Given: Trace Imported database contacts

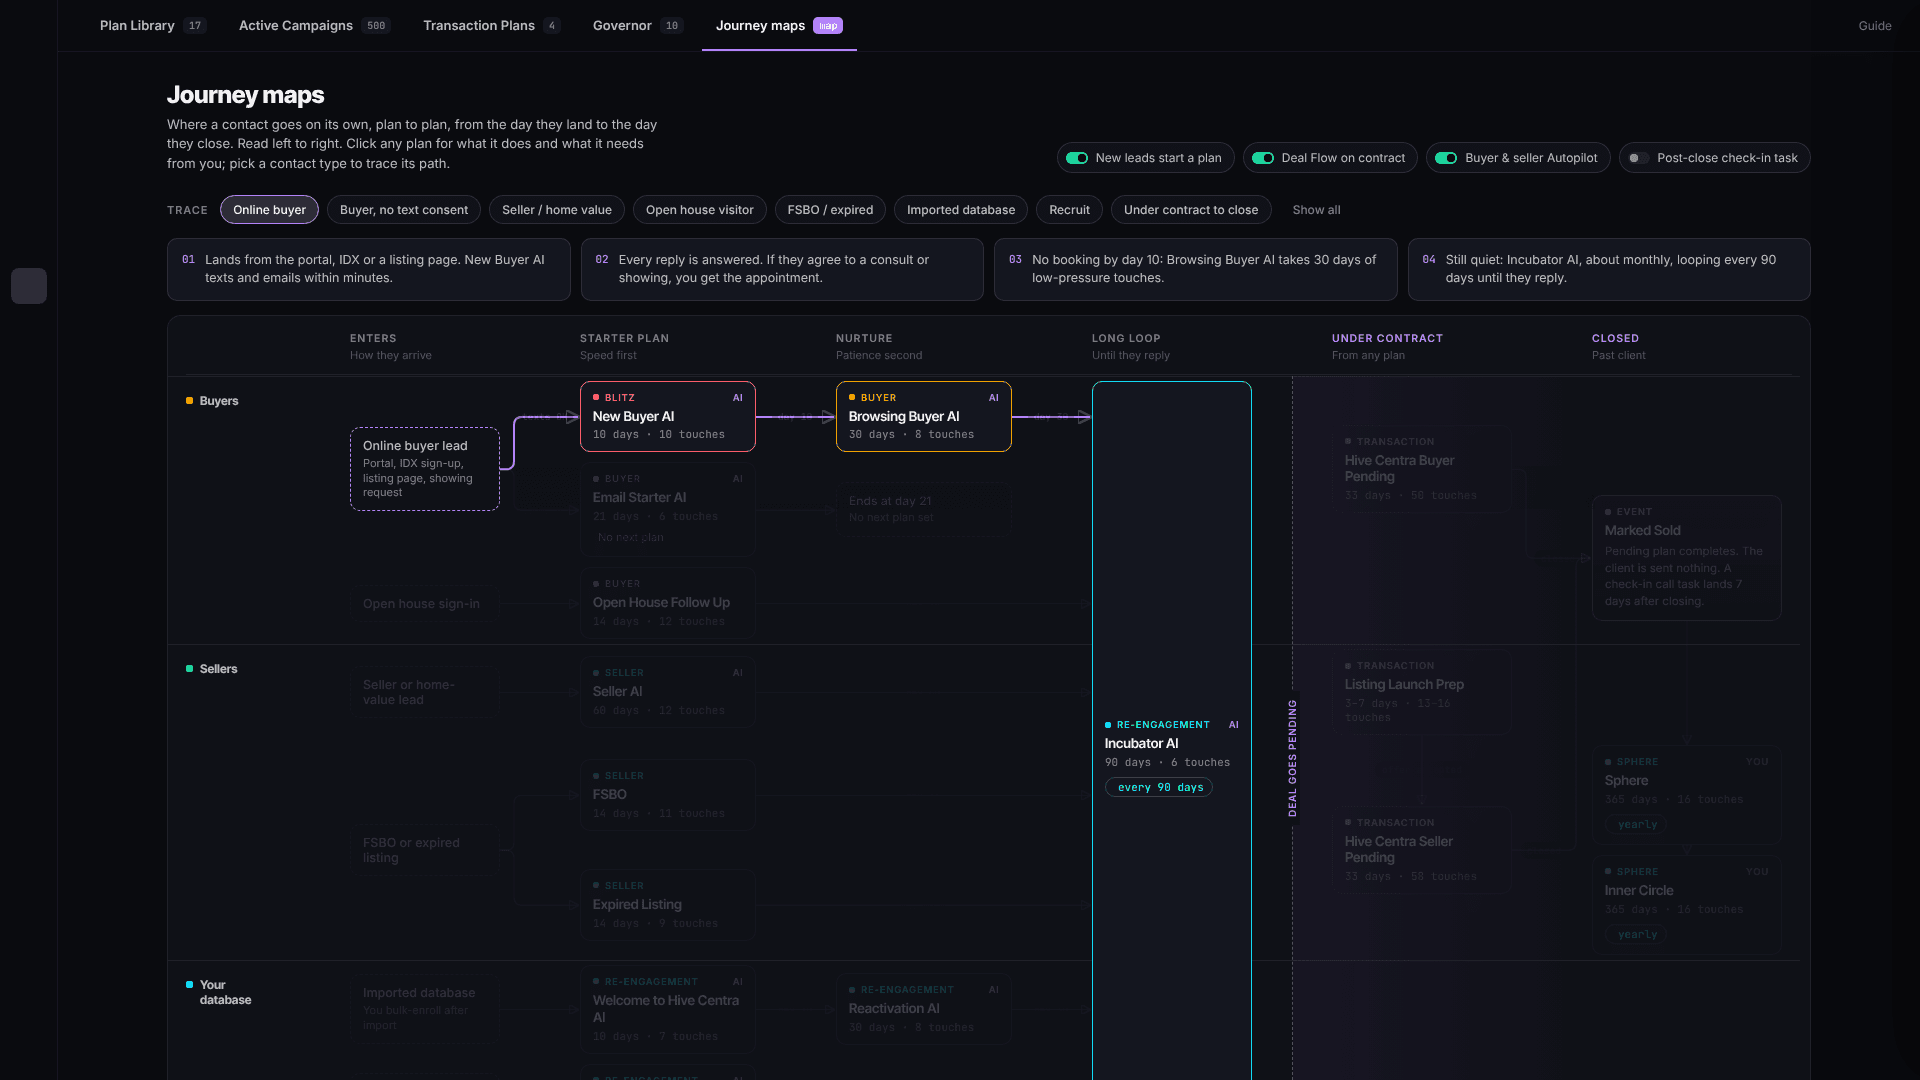Looking at the screenshot, I should pyautogui.click(x=961, y=210).
